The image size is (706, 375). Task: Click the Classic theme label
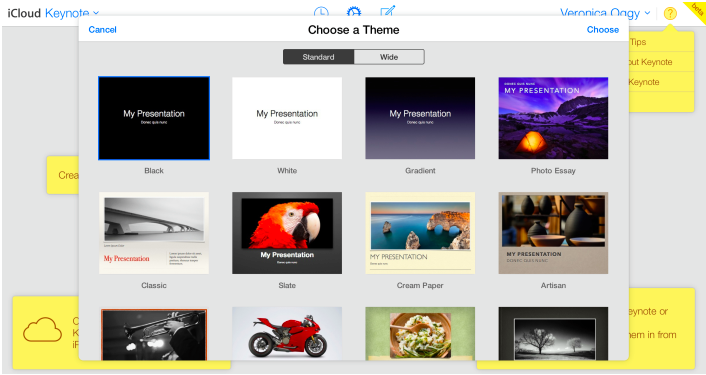(x=154, y=285)
